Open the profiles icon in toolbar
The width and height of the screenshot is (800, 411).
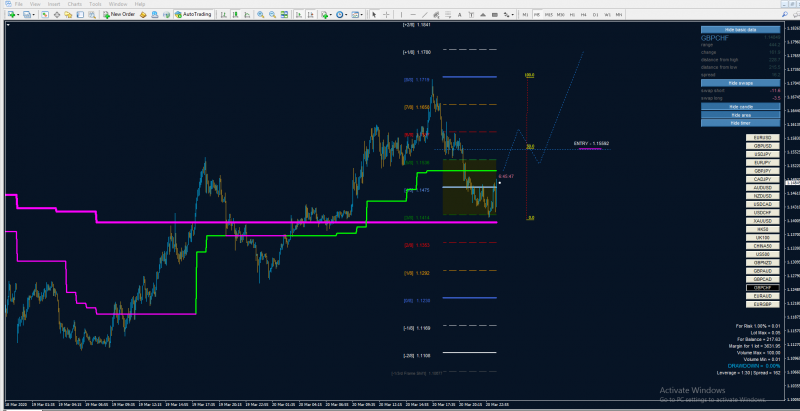point(27,15)
